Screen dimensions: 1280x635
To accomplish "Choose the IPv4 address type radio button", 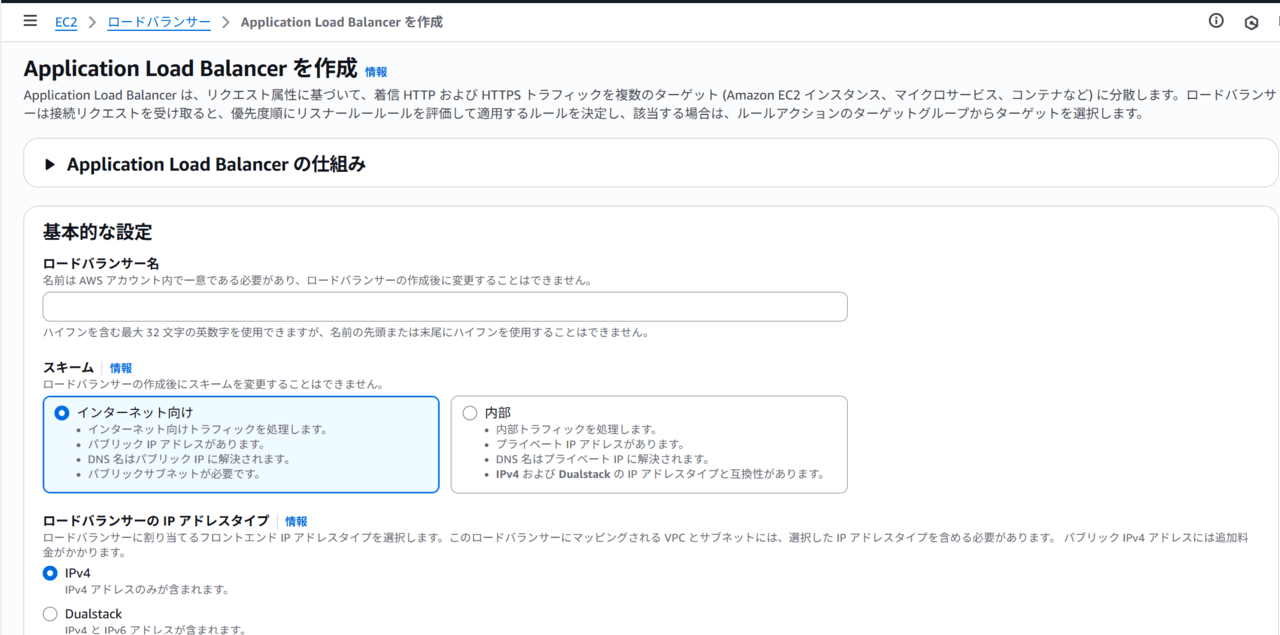I will [x=50, y=573].
